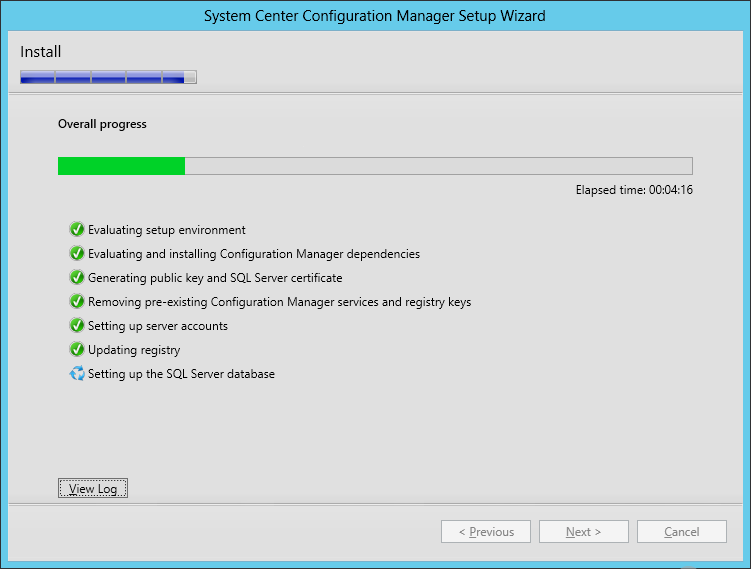The width and height of the screenshot is (751, 569).
Task: Click the Cancel button
Action: (682, 532)
